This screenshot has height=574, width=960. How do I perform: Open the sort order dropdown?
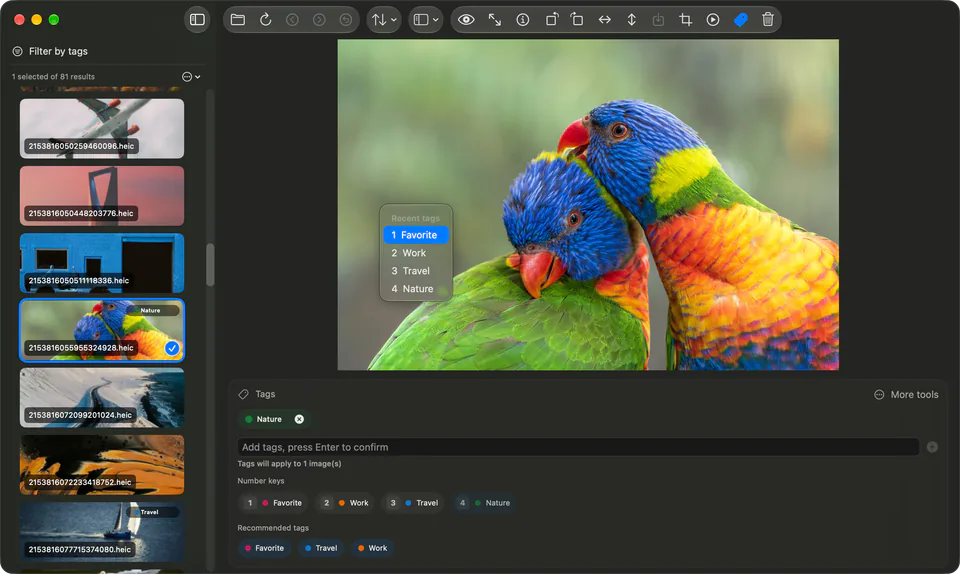(x=384, y=20)
